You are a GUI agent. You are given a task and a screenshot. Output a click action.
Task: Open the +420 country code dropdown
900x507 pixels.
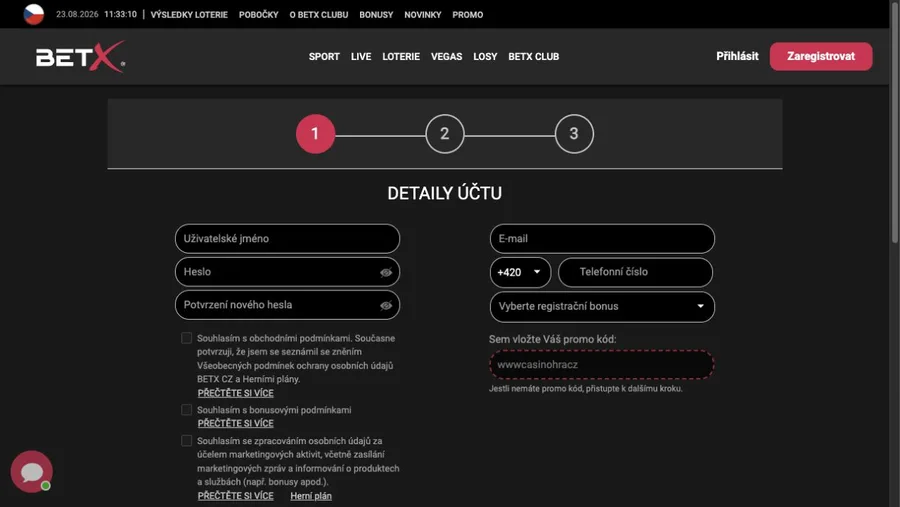coord(520,272)
